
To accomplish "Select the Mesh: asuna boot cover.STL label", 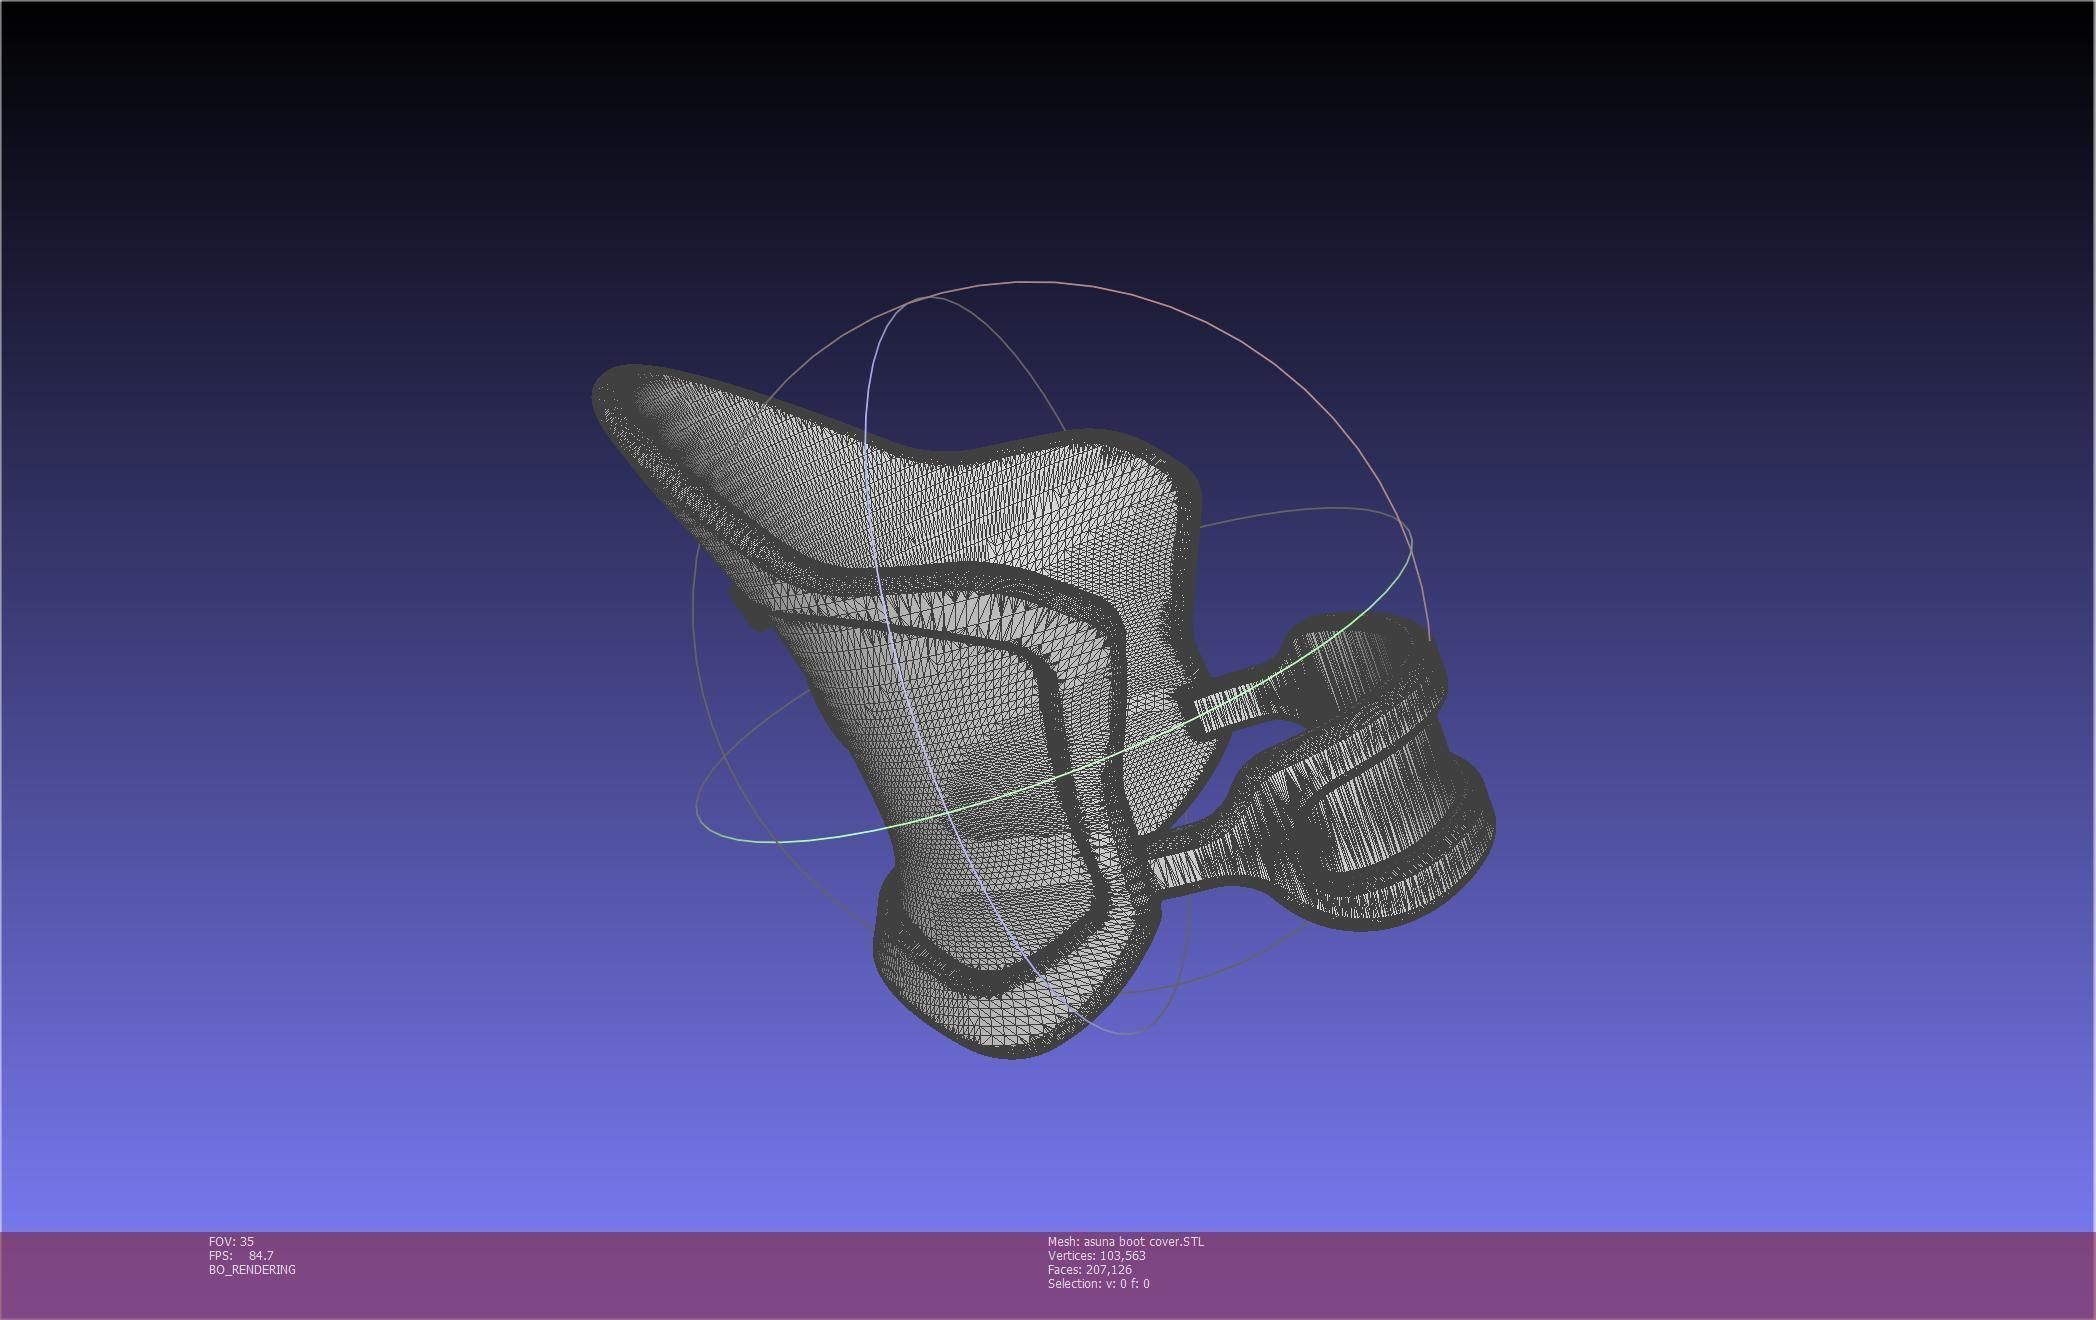I will 1126,1241.
